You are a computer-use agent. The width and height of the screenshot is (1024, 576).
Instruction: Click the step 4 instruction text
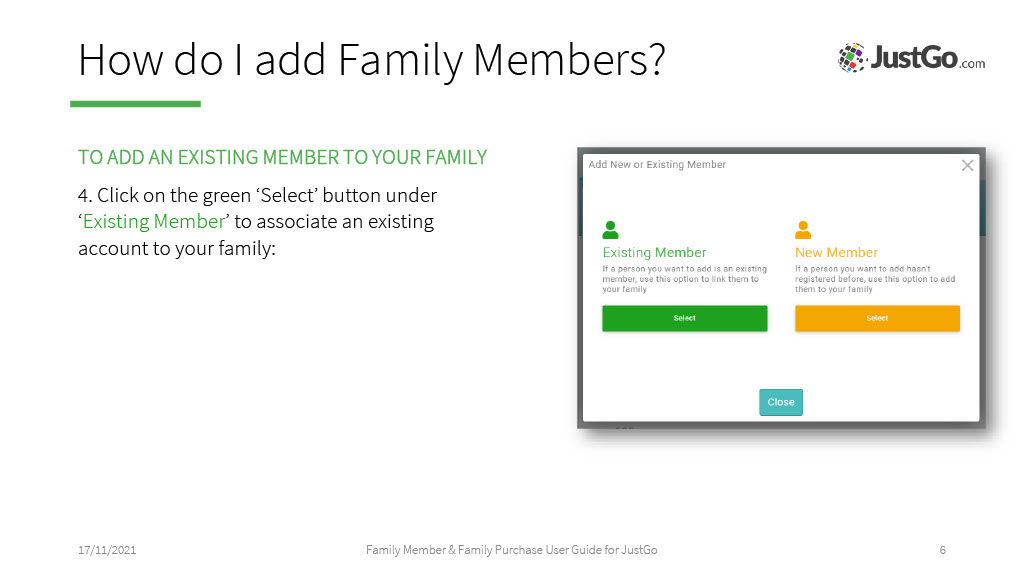click(x=257, y=221)
